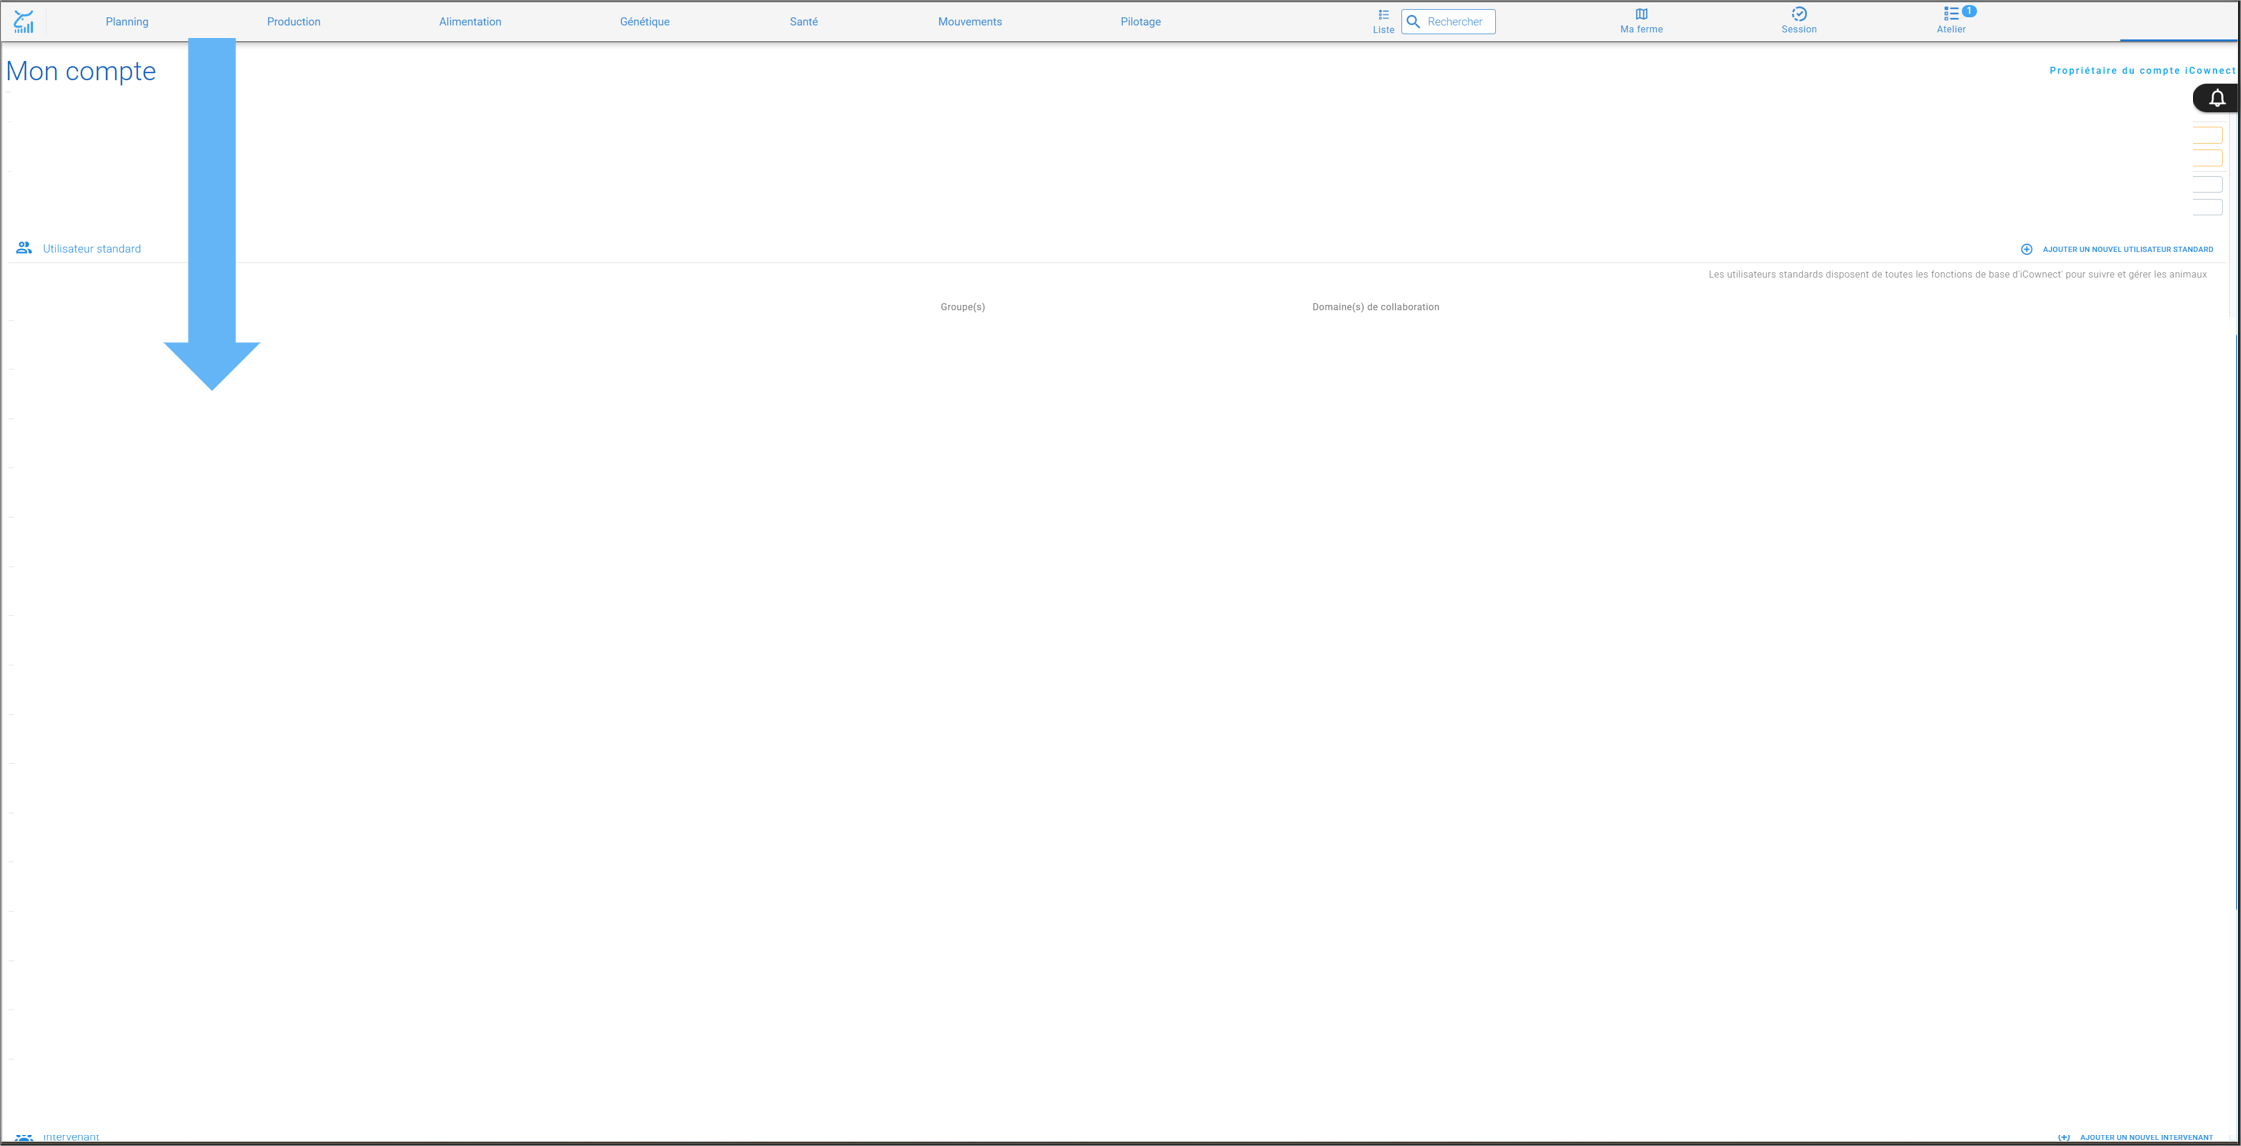Viewport: 2241px width, 1146px height.
Task: Open the Pilotage menu
Action: point(1141,22)
